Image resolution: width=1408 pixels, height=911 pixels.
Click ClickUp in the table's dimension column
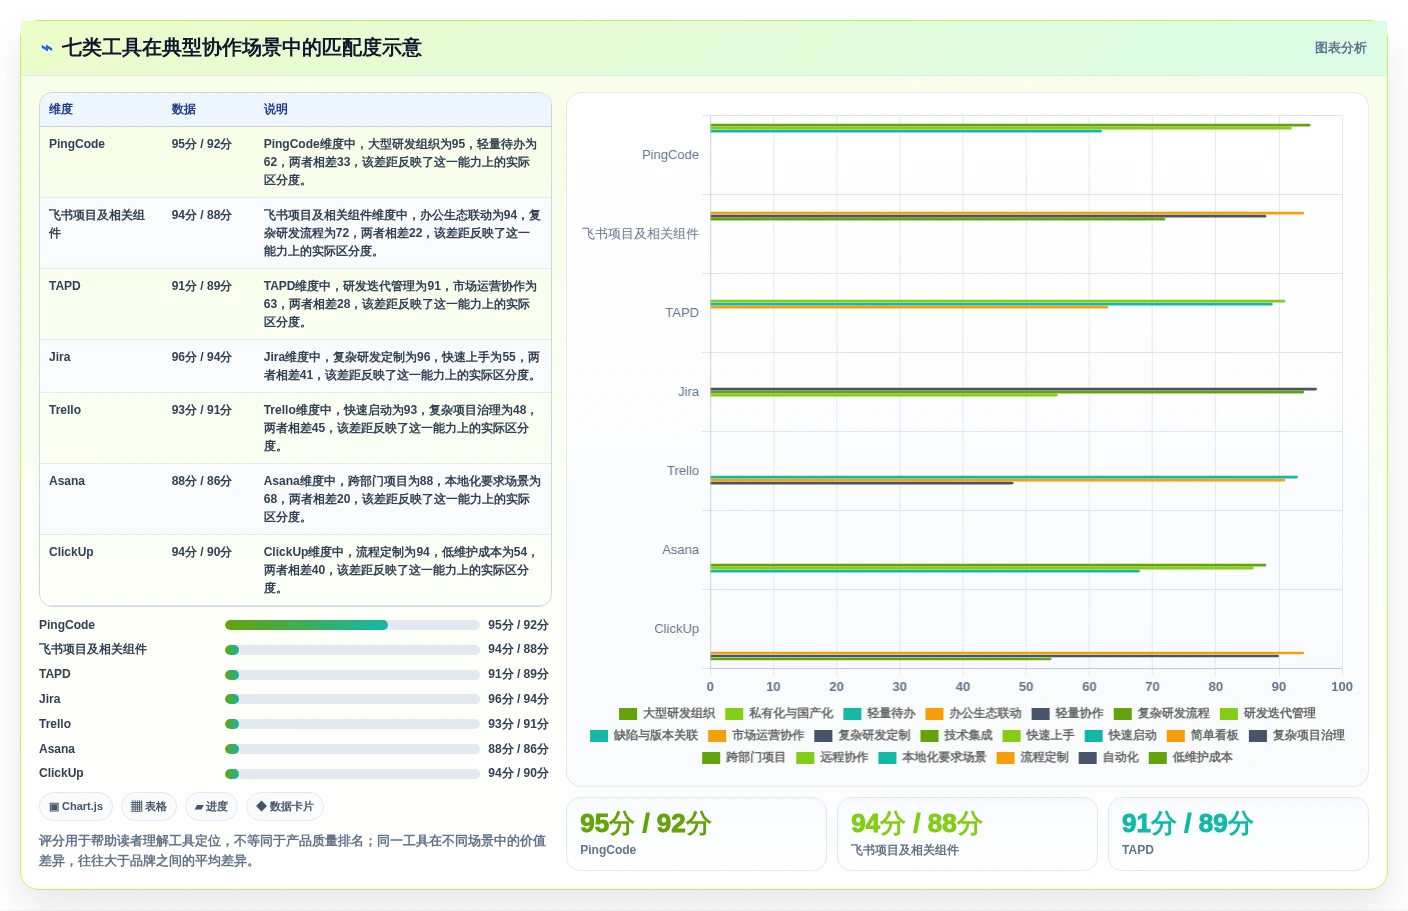click(x=71, y=552)
